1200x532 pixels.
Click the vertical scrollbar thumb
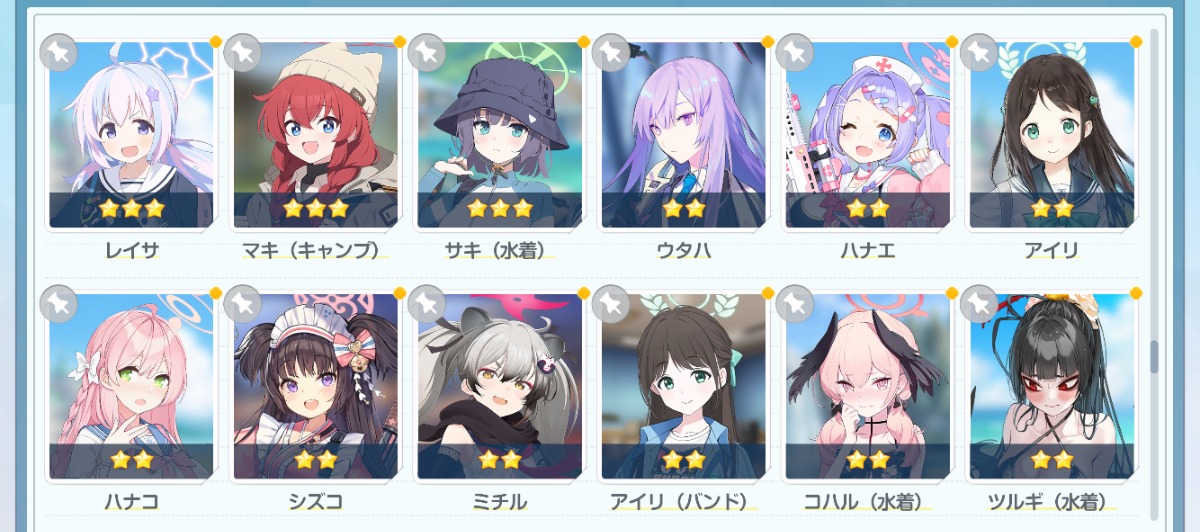(1153, 356)
